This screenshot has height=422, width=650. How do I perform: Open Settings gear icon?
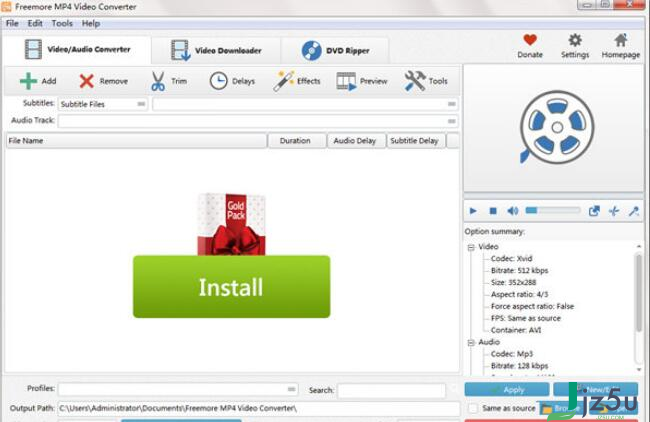point(575,40)
